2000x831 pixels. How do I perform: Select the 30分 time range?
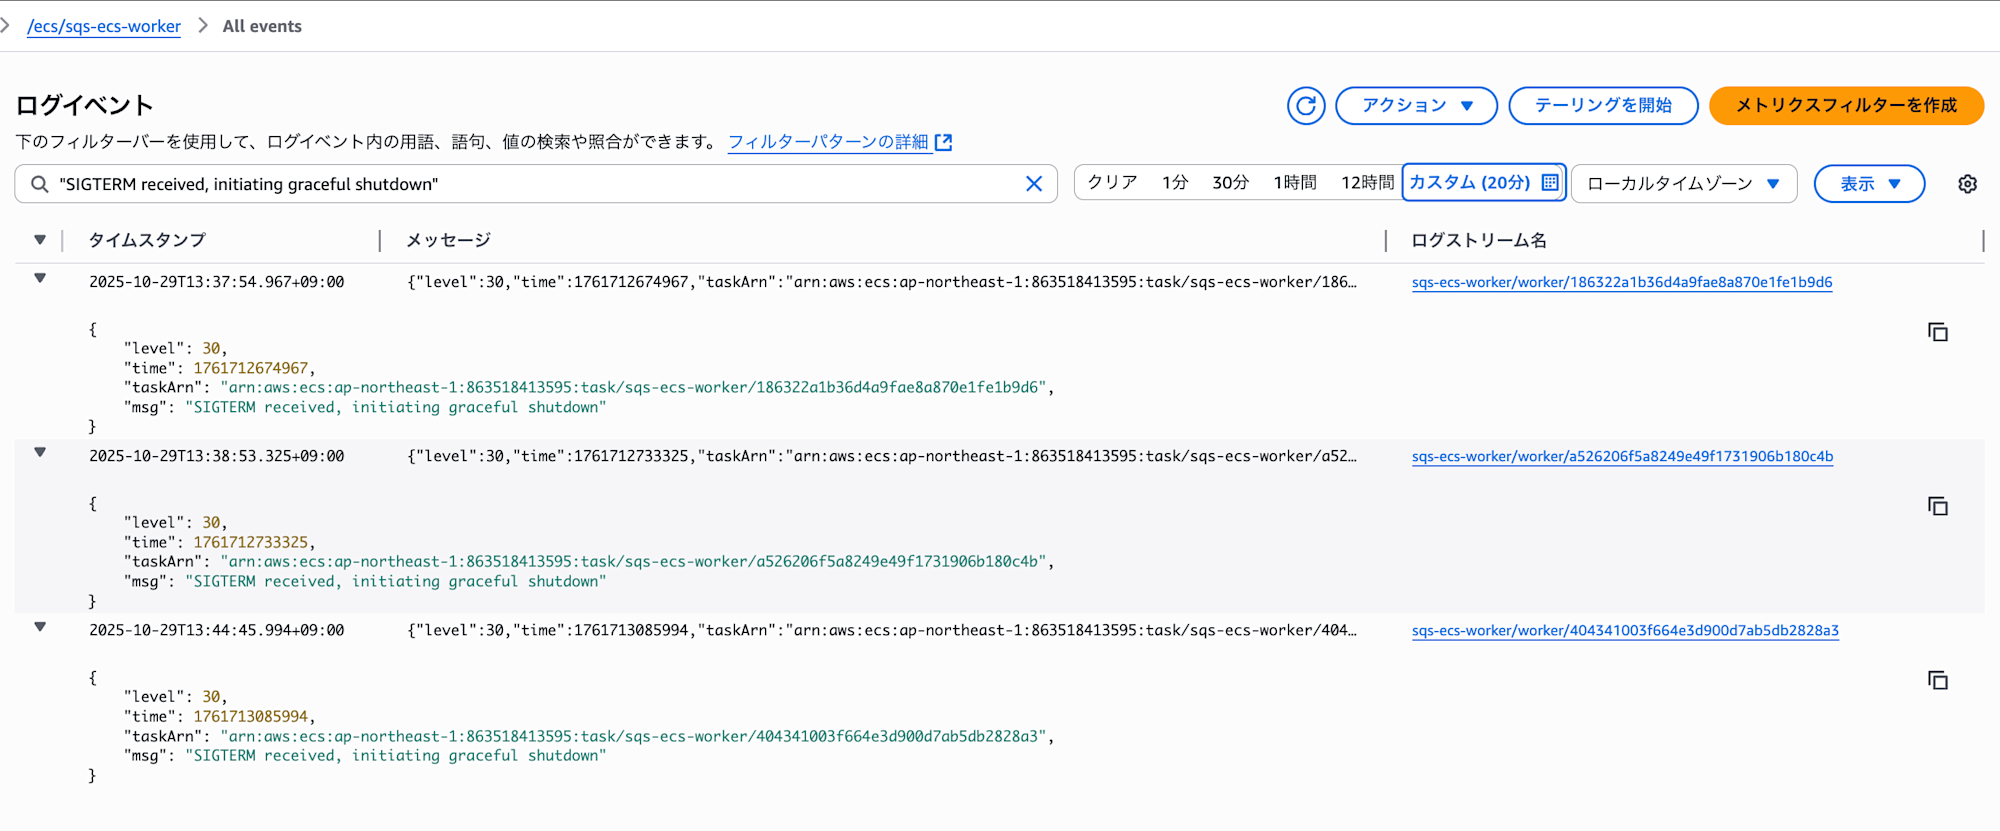1230,183
